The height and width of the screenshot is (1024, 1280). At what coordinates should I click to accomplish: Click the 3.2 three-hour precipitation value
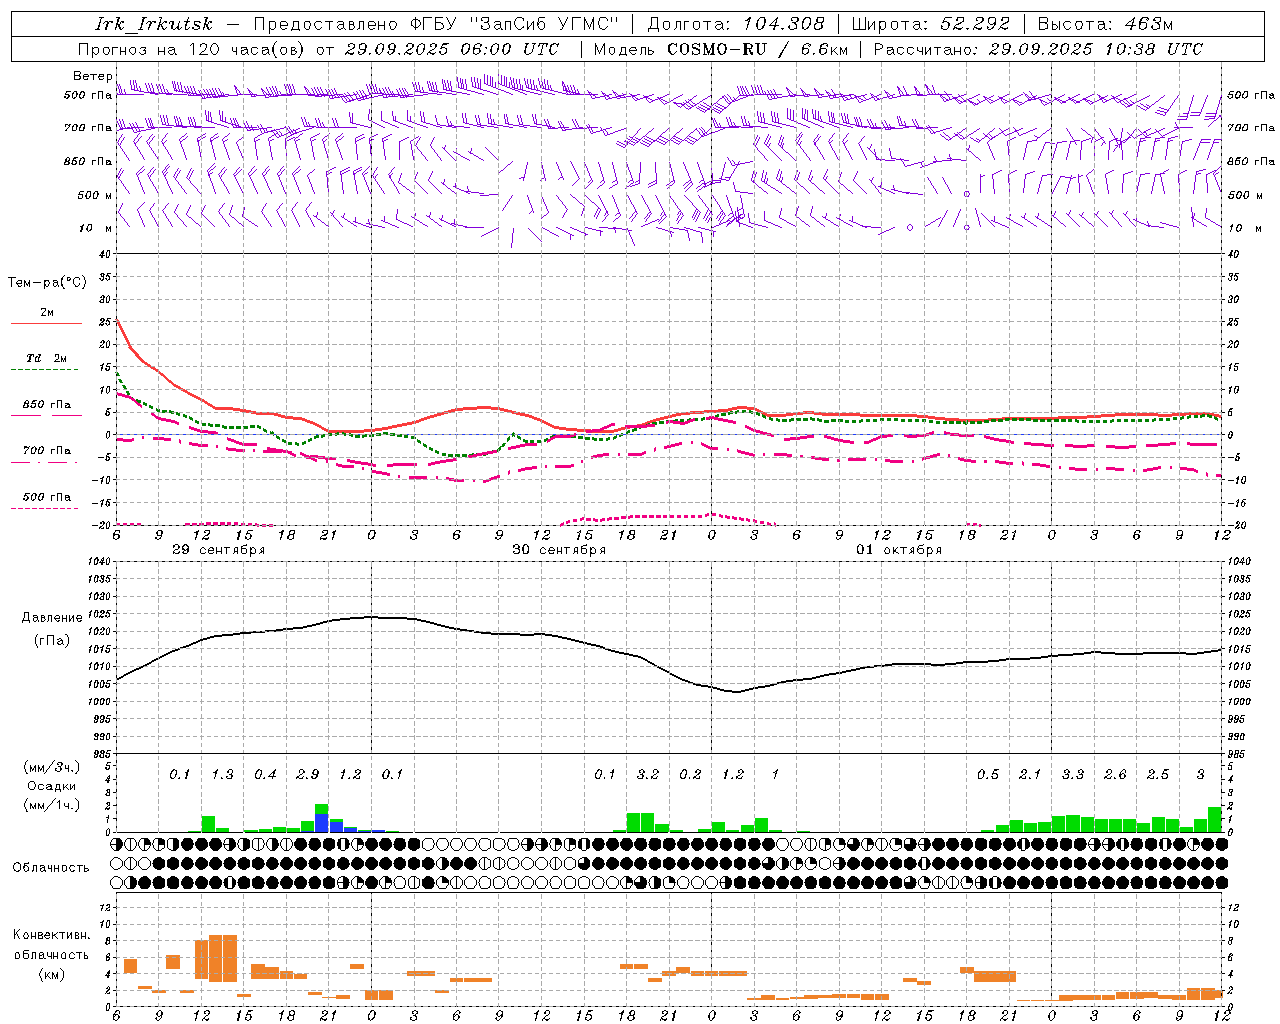647,775
